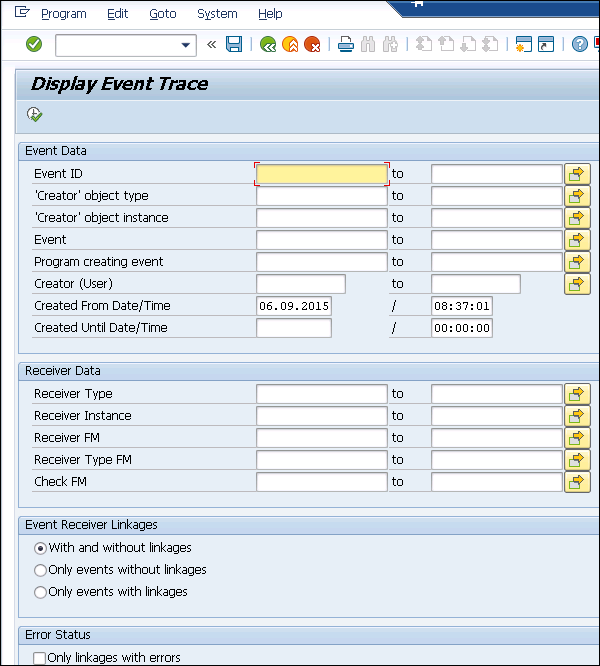Click the Created From time field 08:37:01

coord(462,306)
